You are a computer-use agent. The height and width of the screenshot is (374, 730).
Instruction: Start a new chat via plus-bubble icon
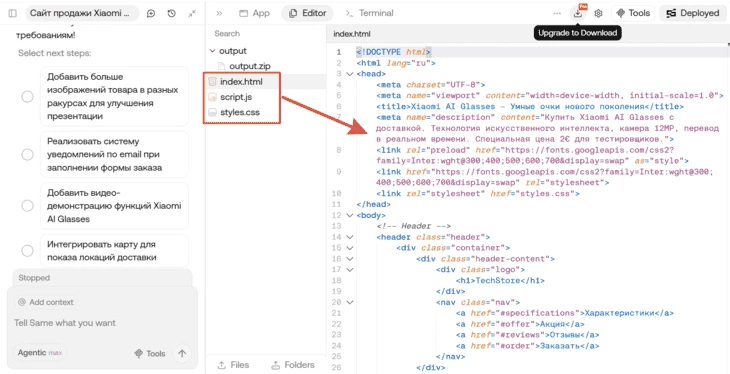click(x=151, y=14)
